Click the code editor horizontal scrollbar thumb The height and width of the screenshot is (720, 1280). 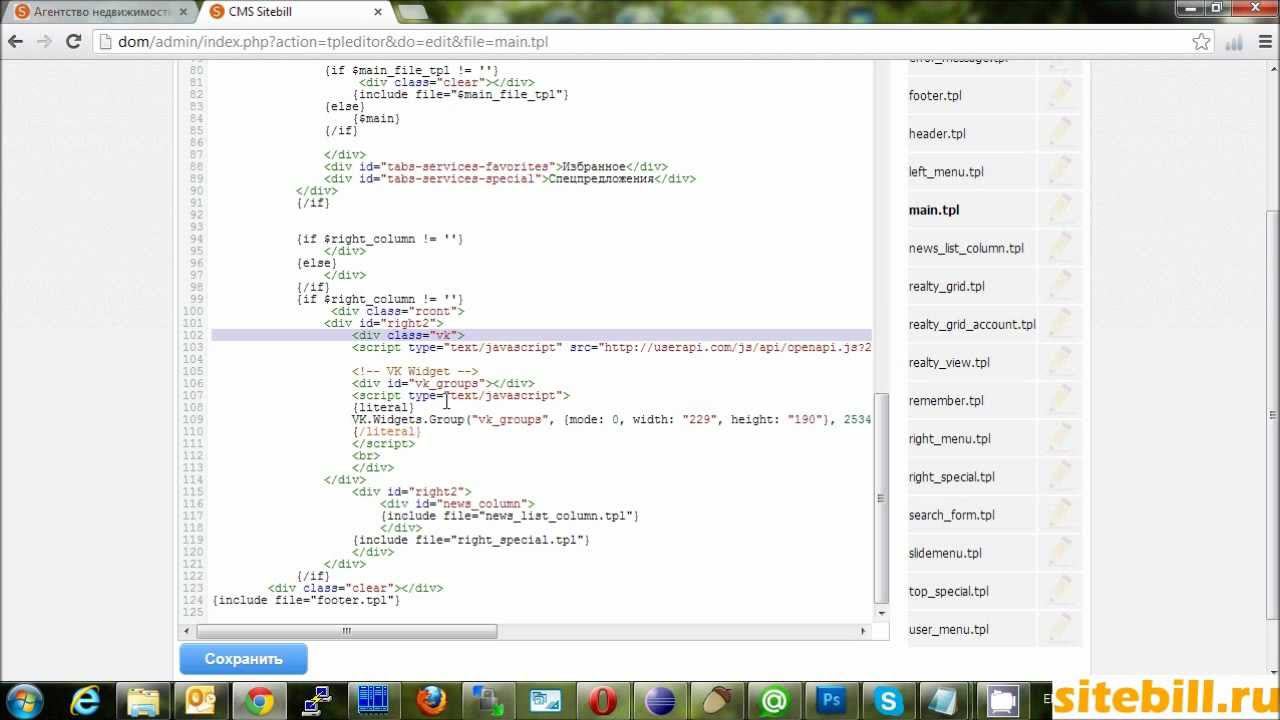click(346, 631)
